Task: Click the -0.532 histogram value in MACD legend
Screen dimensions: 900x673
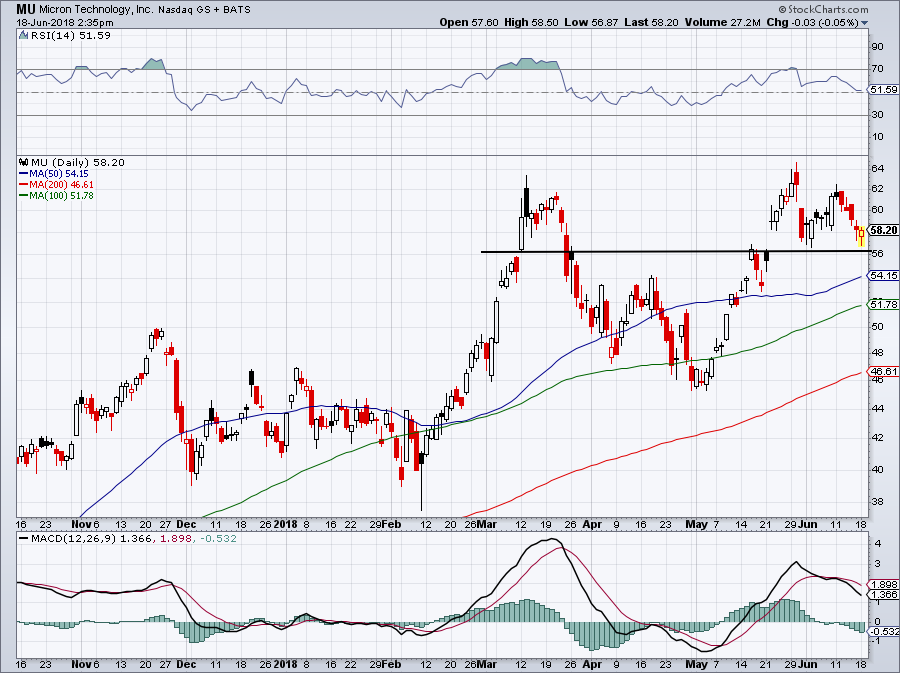Action: 218,539
